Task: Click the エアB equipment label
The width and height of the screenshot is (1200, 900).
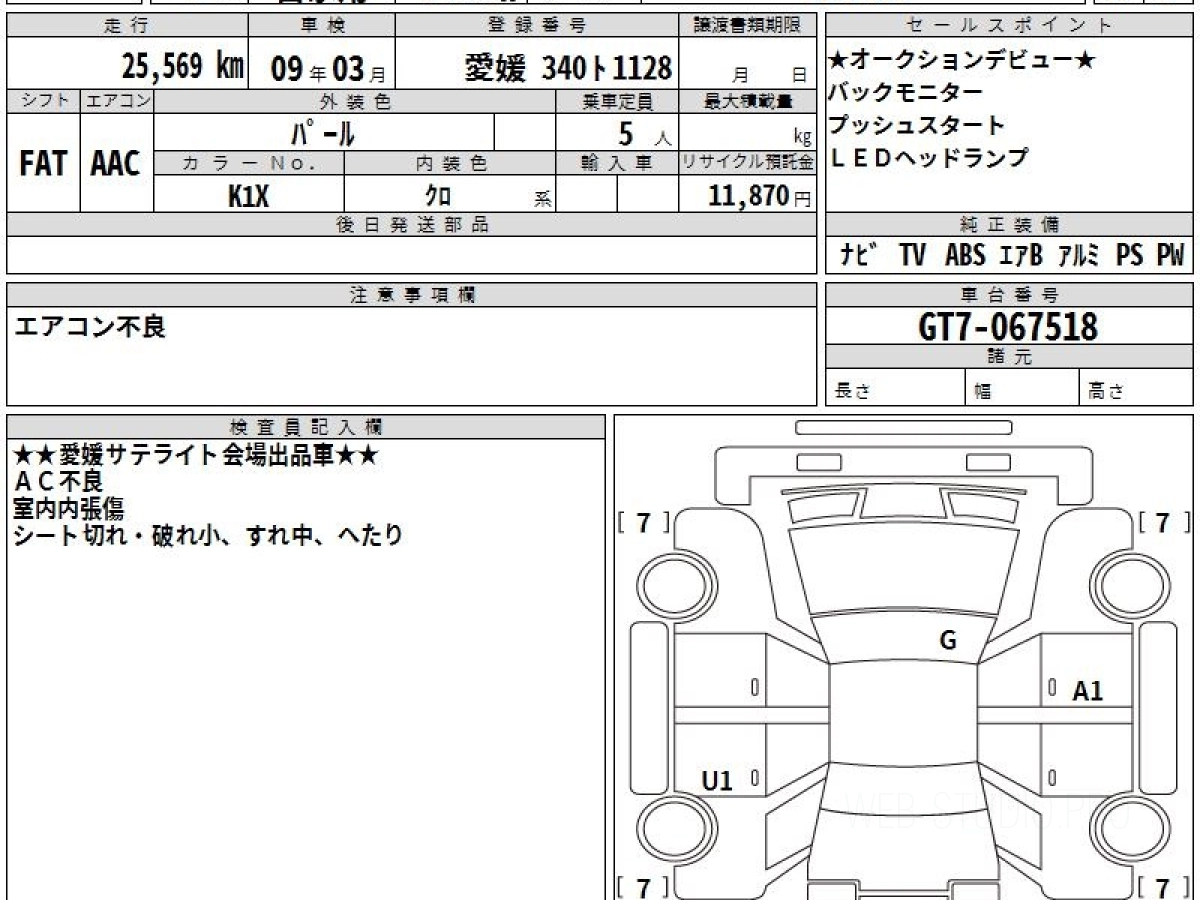Action: tap(1021, 255)
